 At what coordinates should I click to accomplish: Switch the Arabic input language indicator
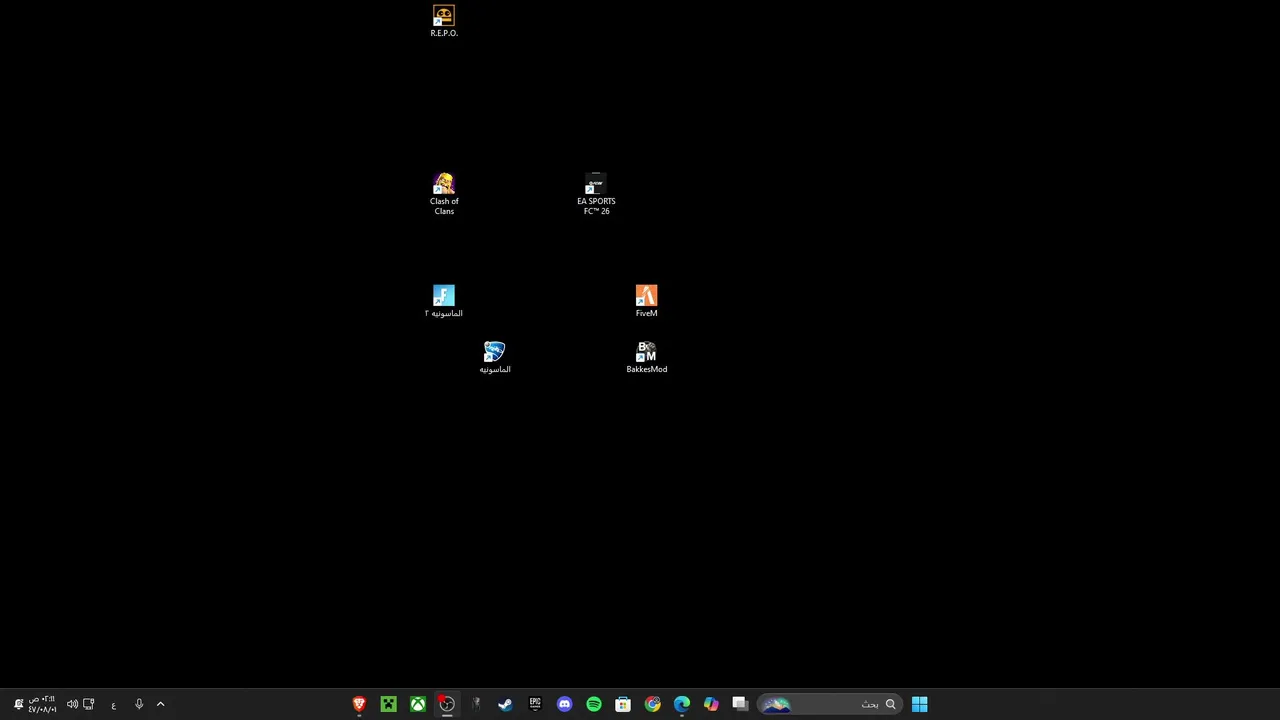113,705
